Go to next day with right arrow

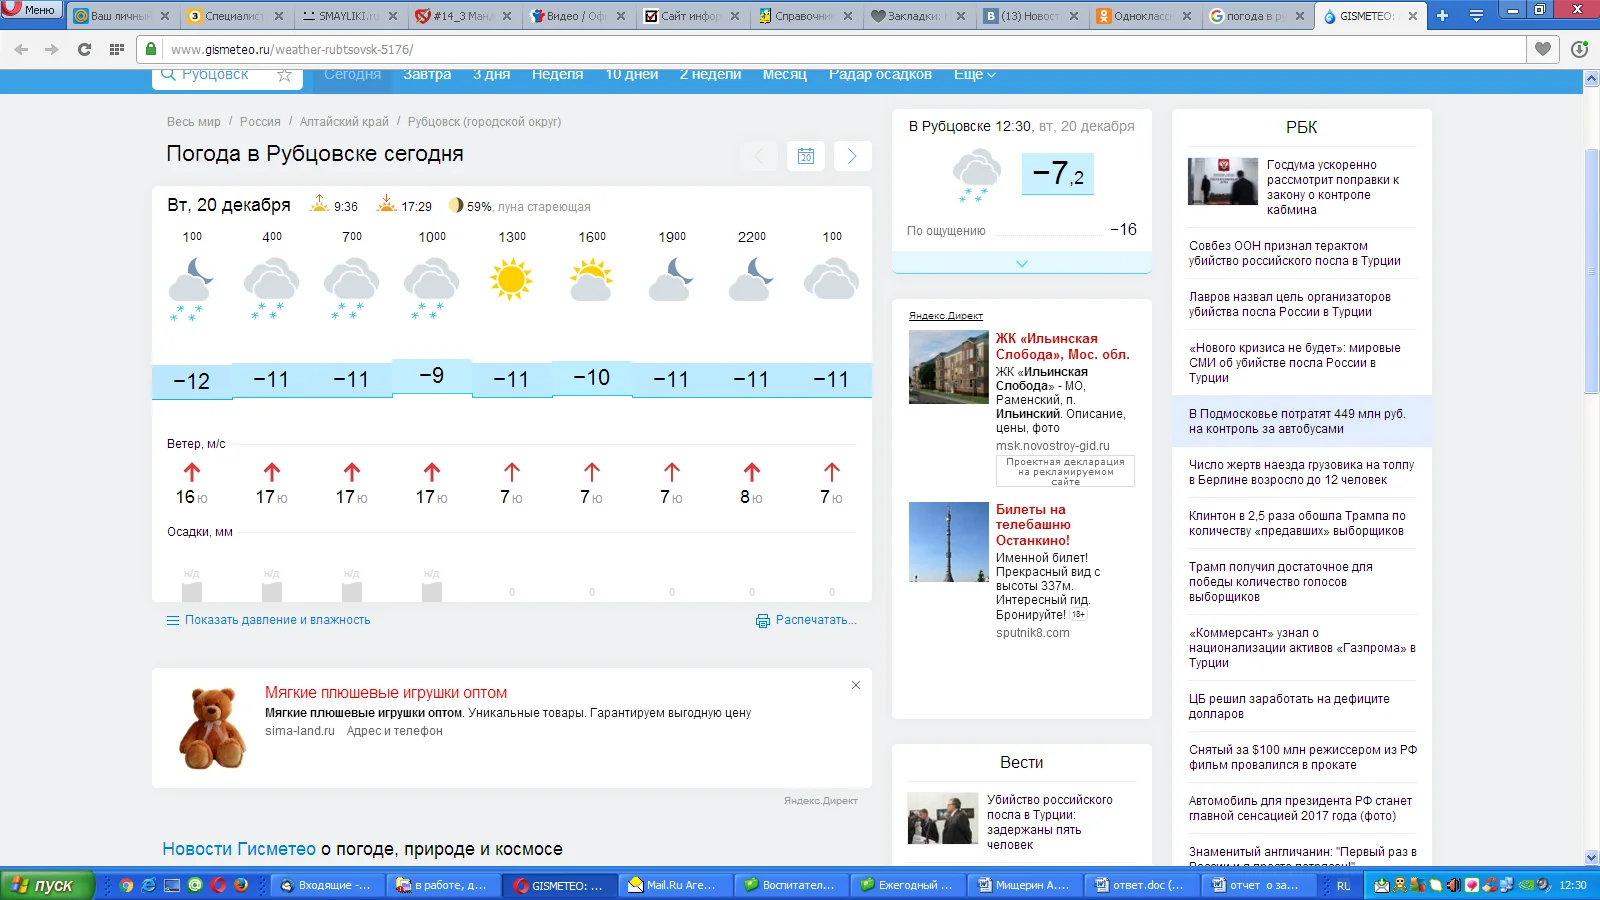[x=852, y=156]
